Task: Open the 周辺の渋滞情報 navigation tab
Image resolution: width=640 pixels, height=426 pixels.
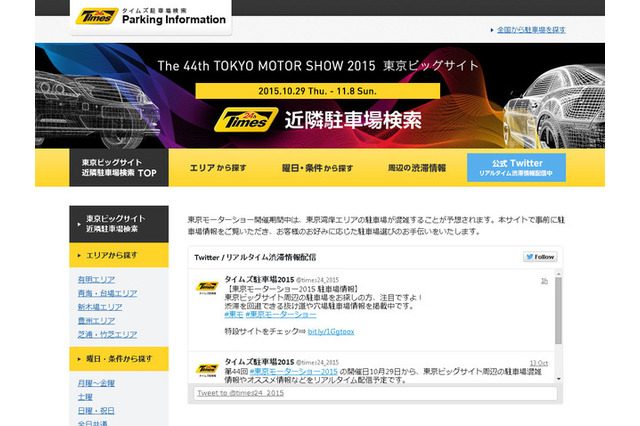Action: click(416, 168)
